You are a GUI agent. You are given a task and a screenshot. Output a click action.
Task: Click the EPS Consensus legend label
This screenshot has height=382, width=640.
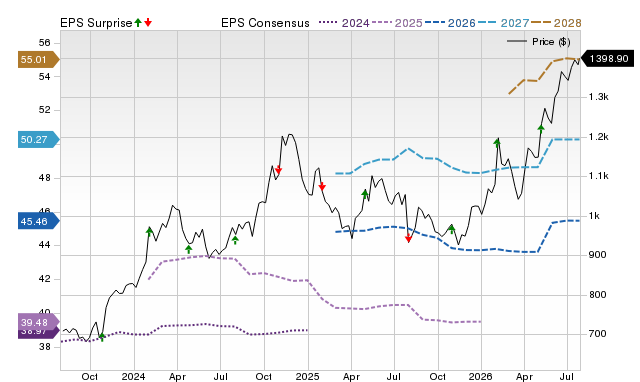pyautogui.click(x=265, y=23)
